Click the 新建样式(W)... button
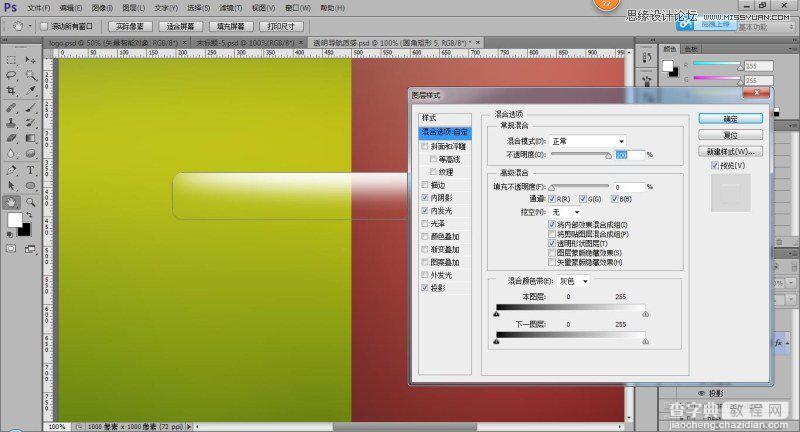Viewport: 800px width, 432px height. coord(731,151)
